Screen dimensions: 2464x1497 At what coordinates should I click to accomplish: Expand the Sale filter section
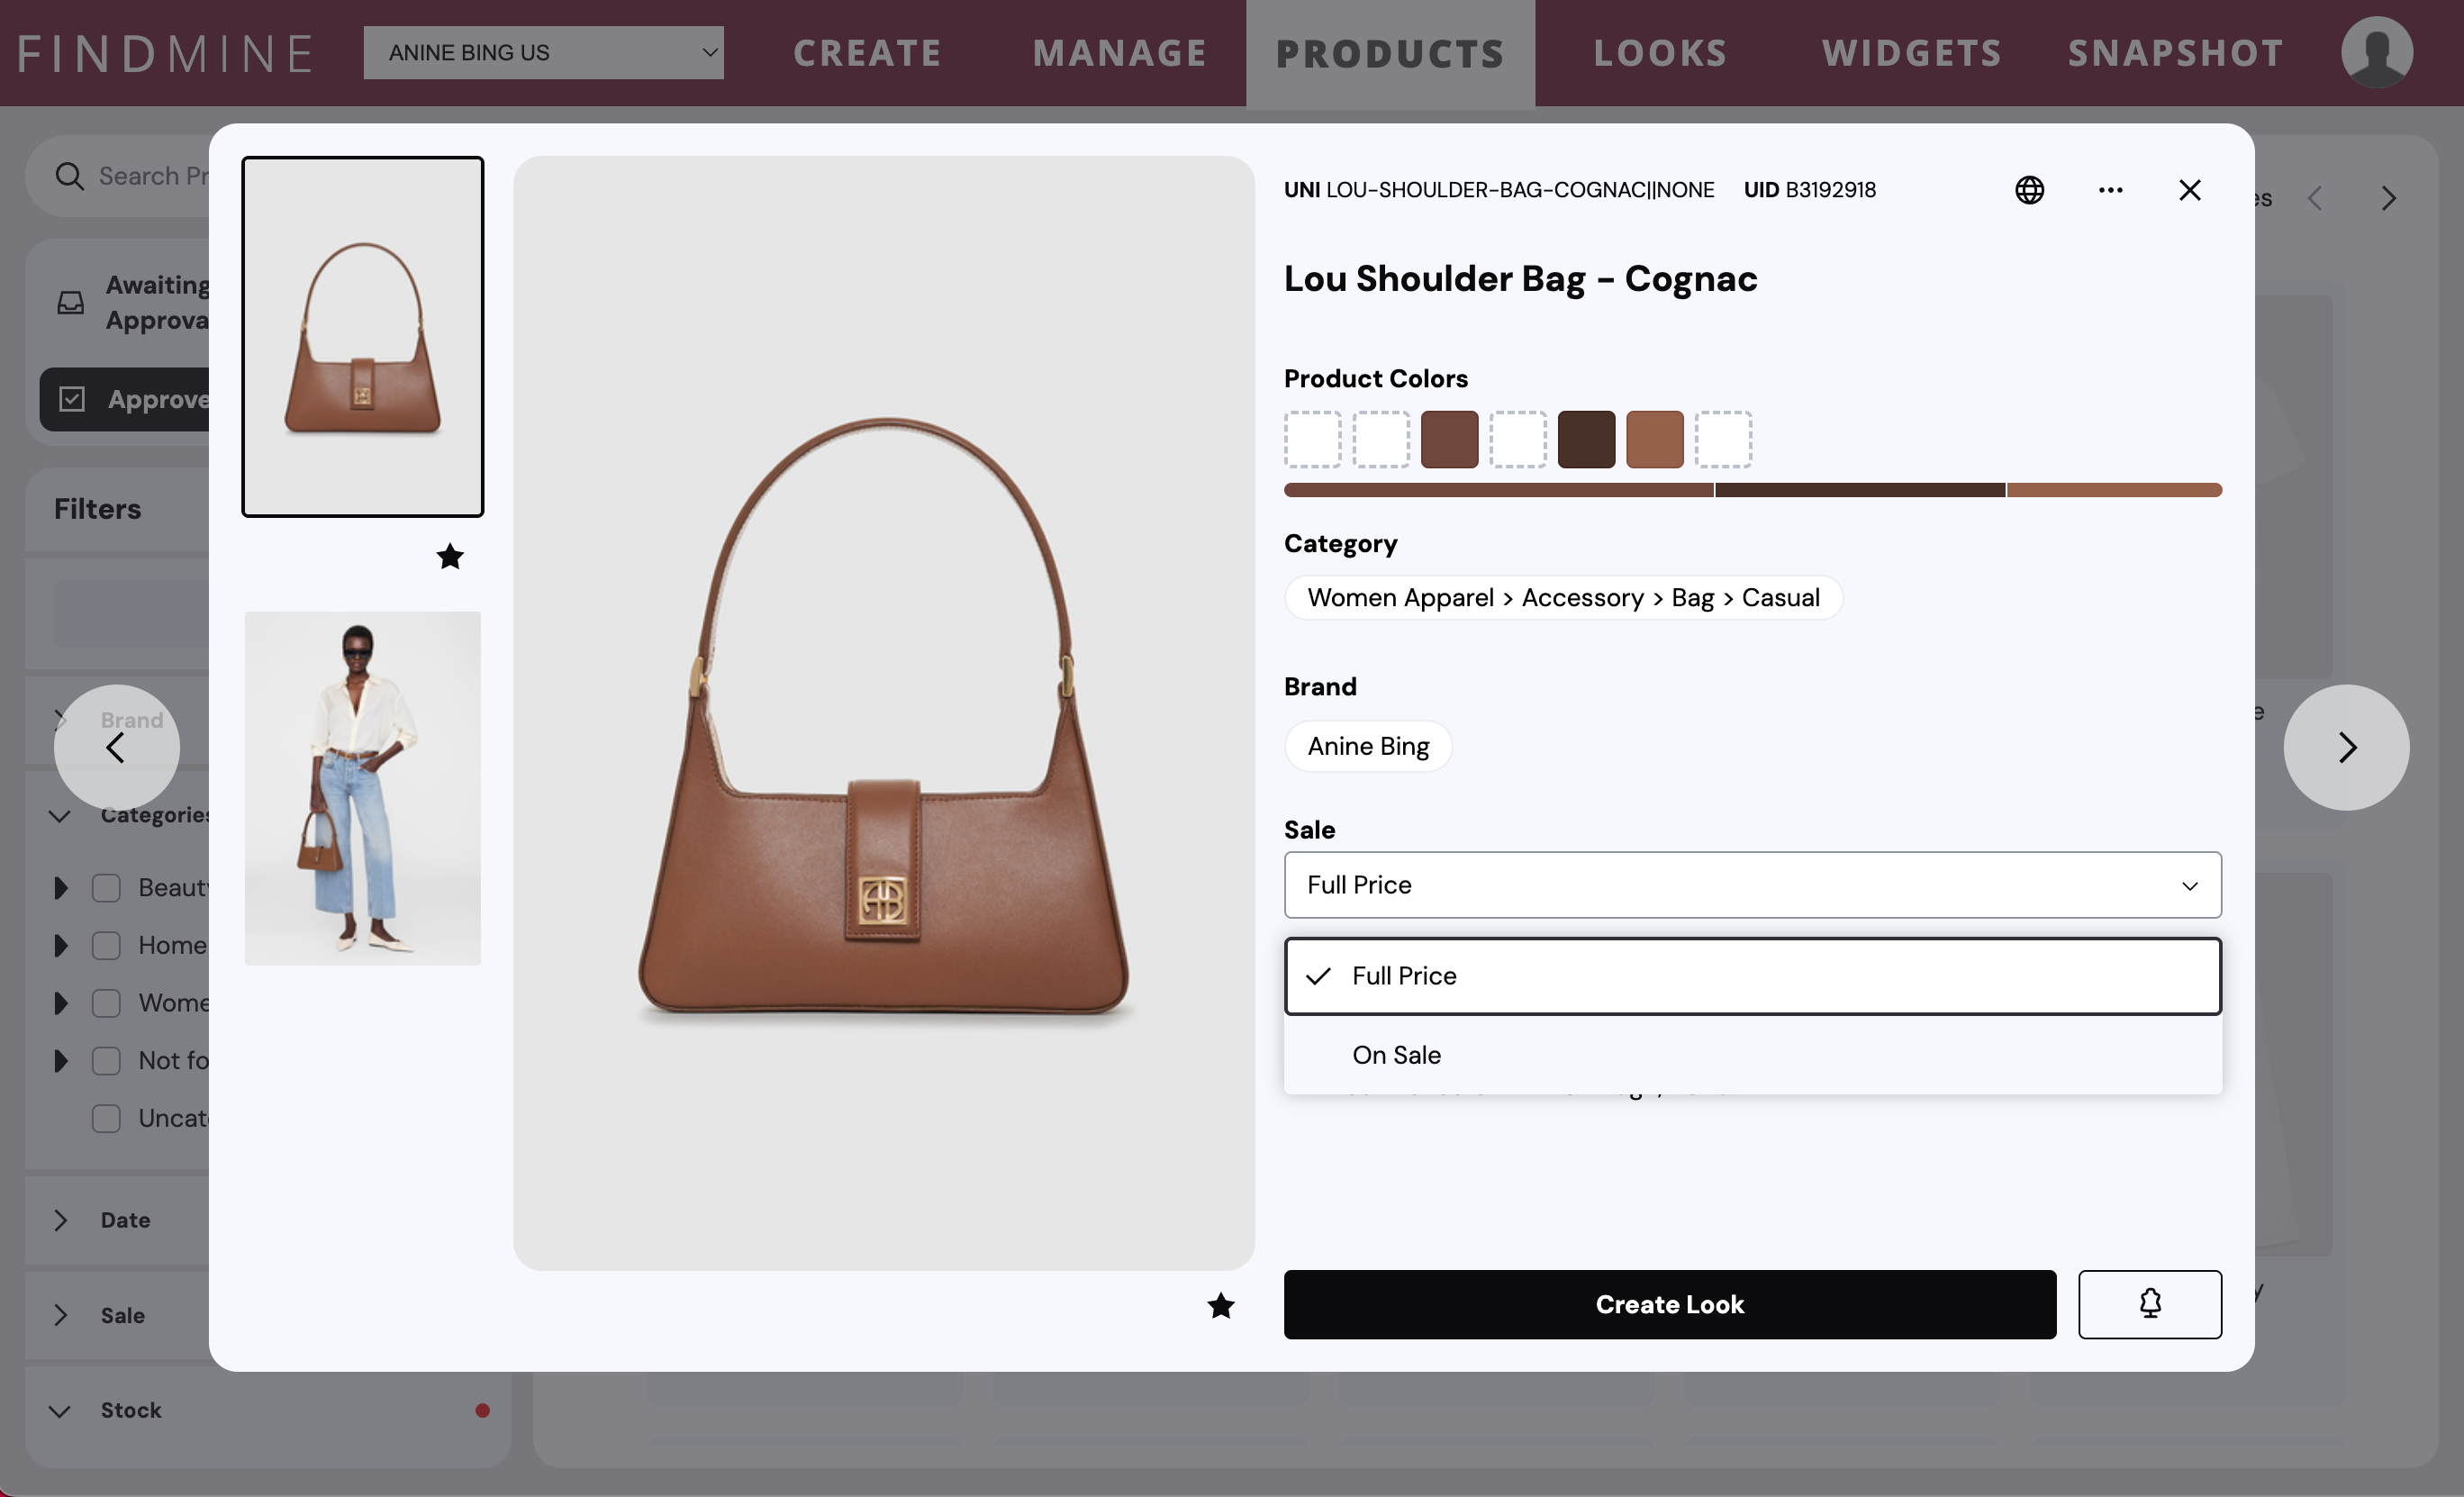click(x=61, y=1315)
